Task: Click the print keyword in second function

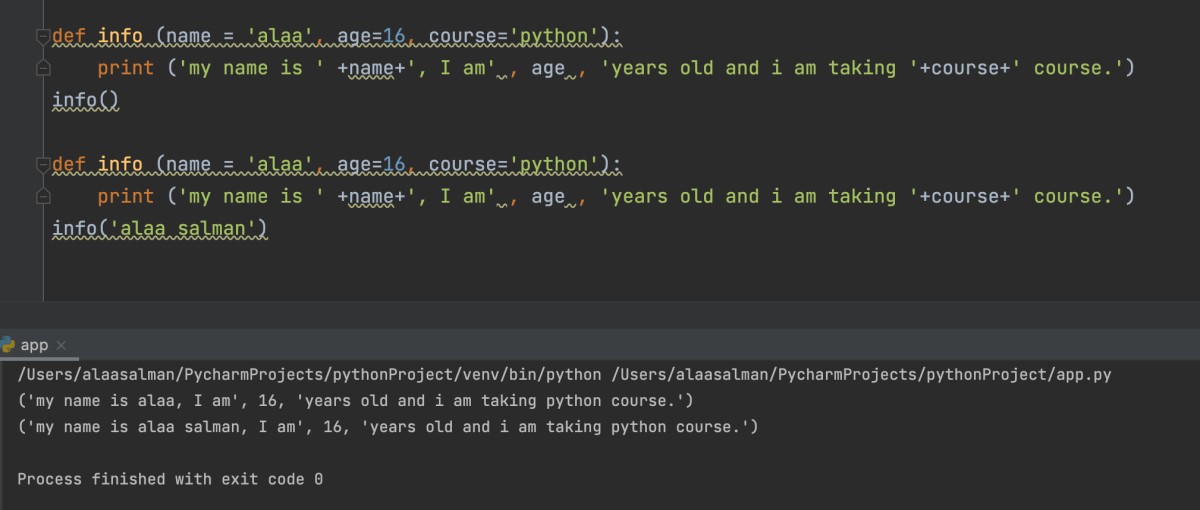Action: point(125,196)
